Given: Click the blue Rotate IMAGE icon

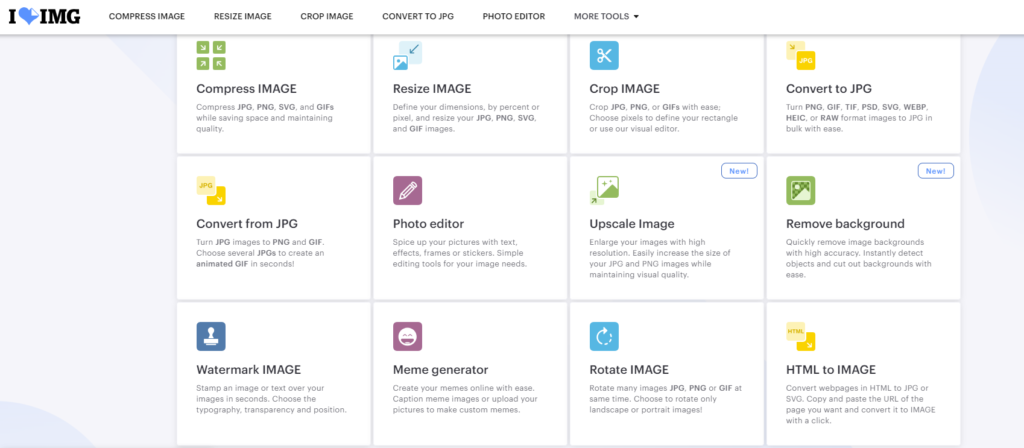Looking at the screenshot, I should pos(604,336).
